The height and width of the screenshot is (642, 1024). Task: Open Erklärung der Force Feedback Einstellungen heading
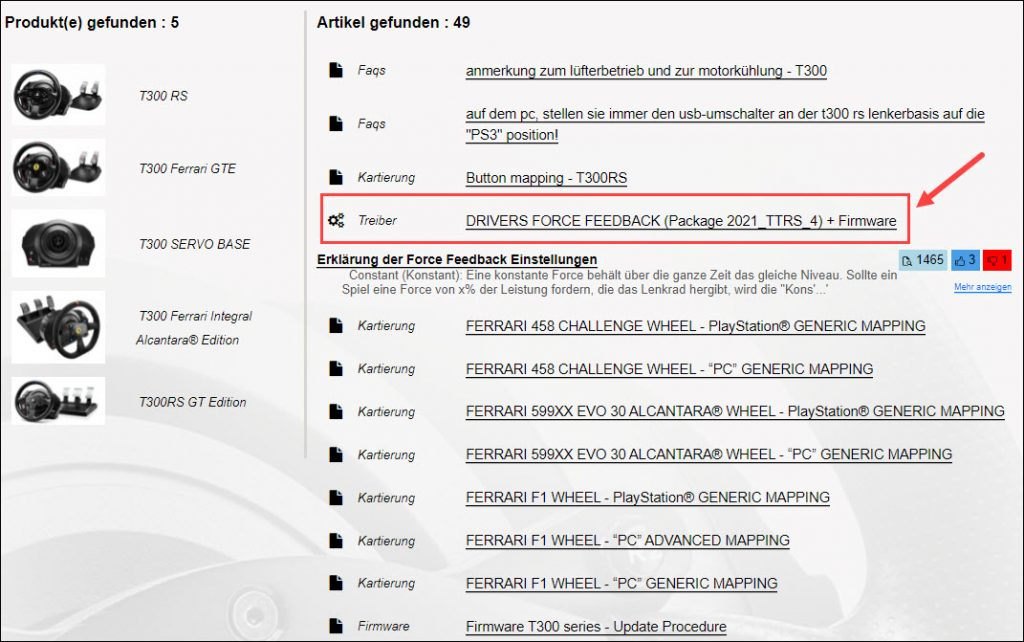[456, 260]
